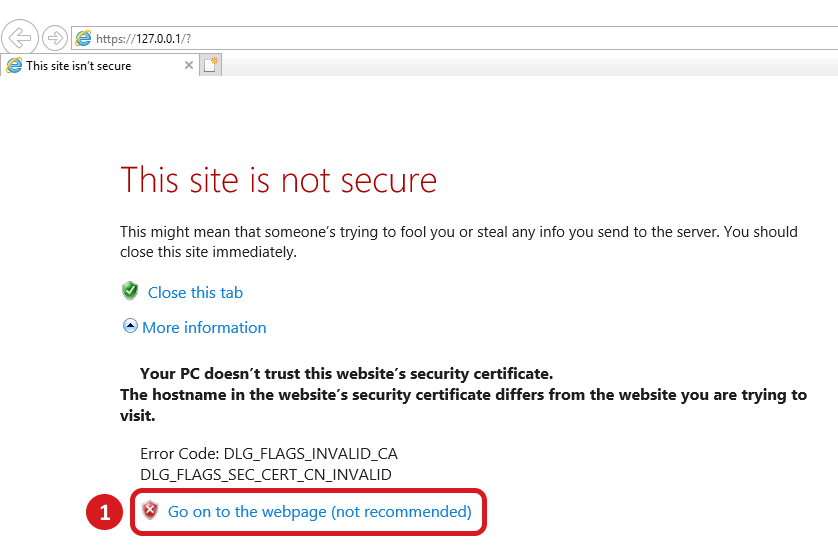
Task: Click the "This site is not secure" heading
Action: pos(278,180)
